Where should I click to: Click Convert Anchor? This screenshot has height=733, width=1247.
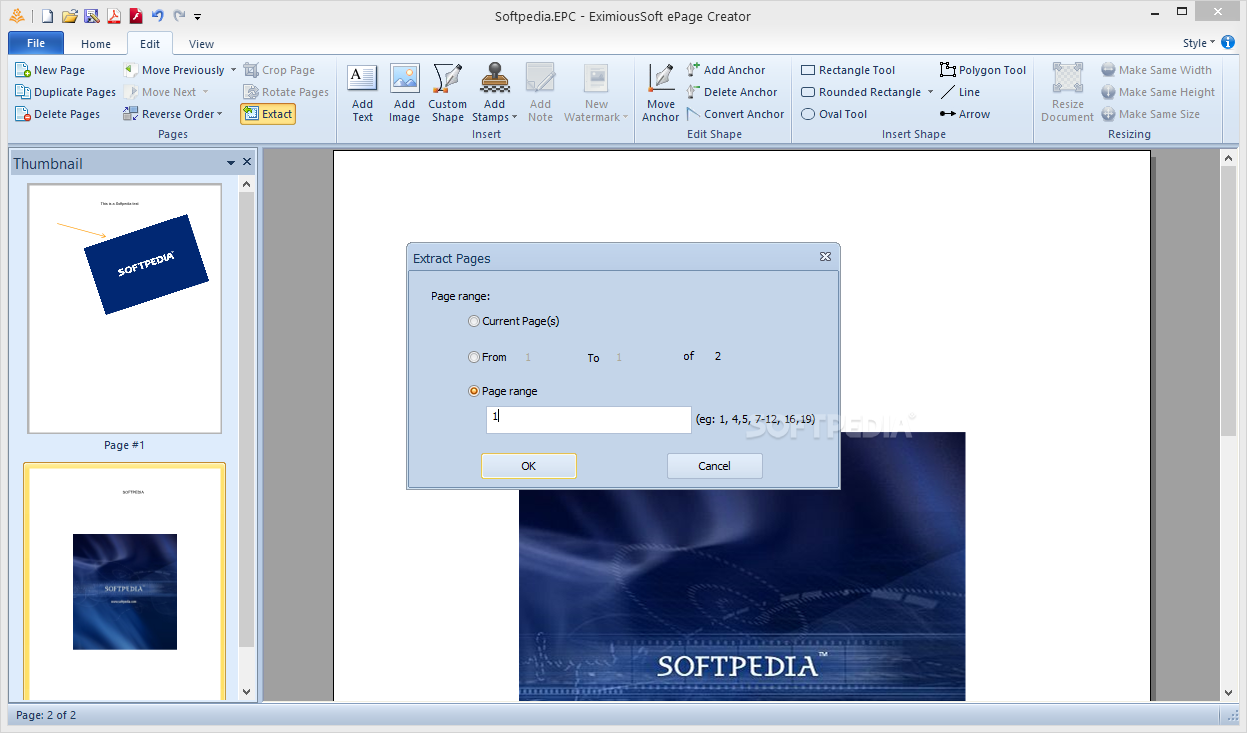(x=735, y=114)
